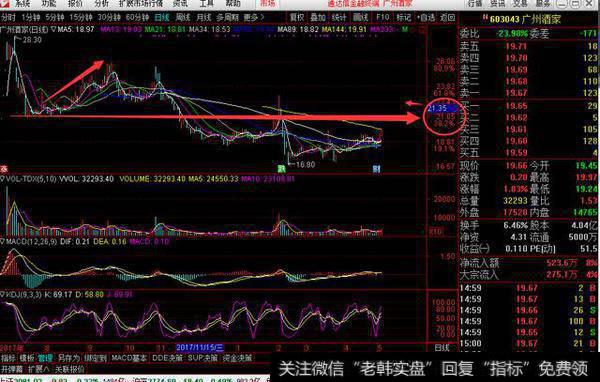The image size is (600, 382).
Task: Open the 报价 menu
Action: 75,3
